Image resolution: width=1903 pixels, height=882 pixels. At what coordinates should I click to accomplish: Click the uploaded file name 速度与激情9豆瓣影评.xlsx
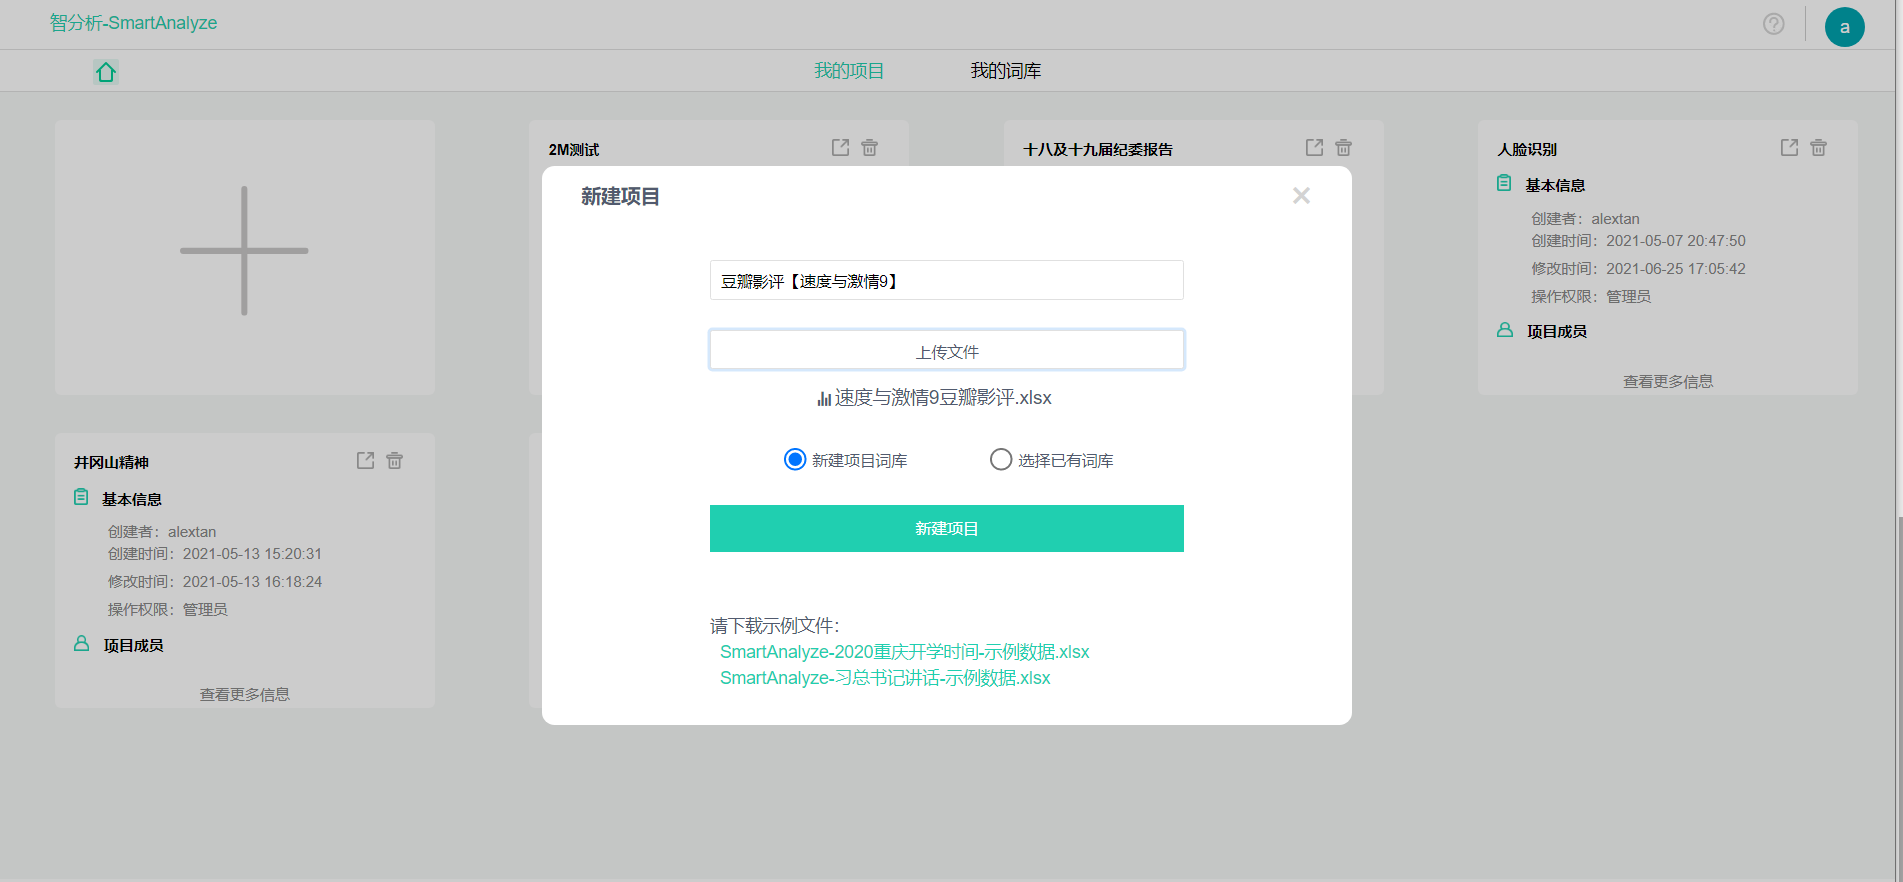point(943,398)
